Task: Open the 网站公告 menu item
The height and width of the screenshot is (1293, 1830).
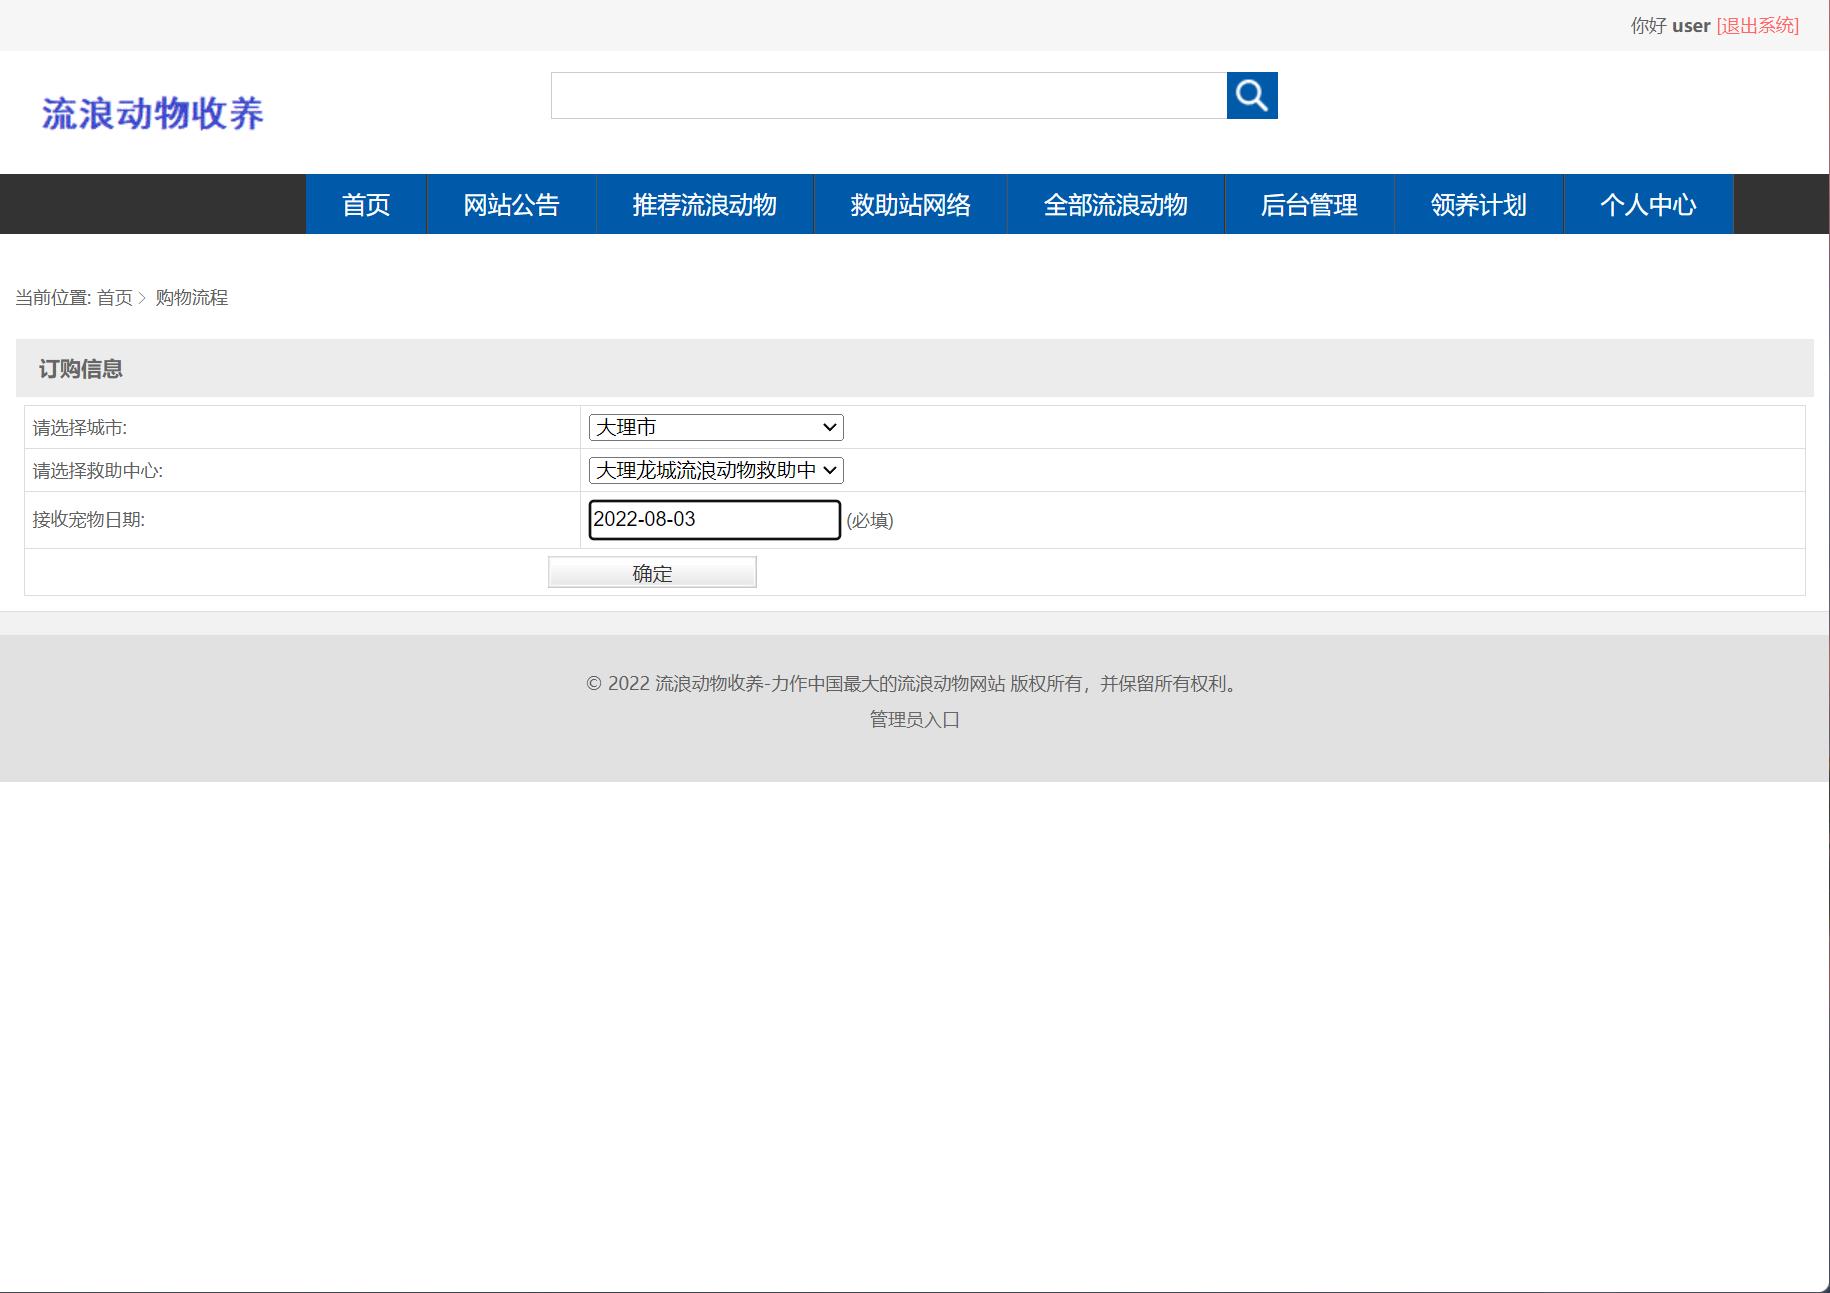Action: coord(511,204)
